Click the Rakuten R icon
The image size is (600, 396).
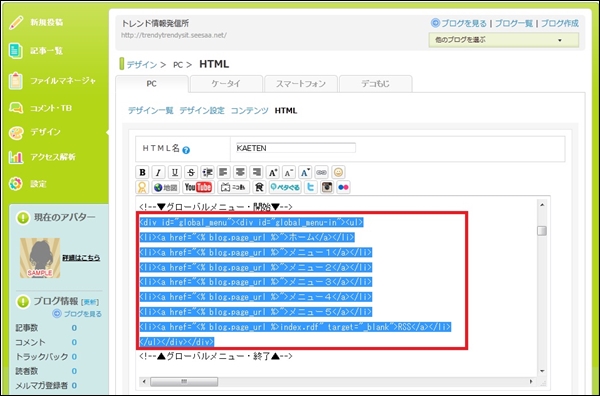(259, 187)
